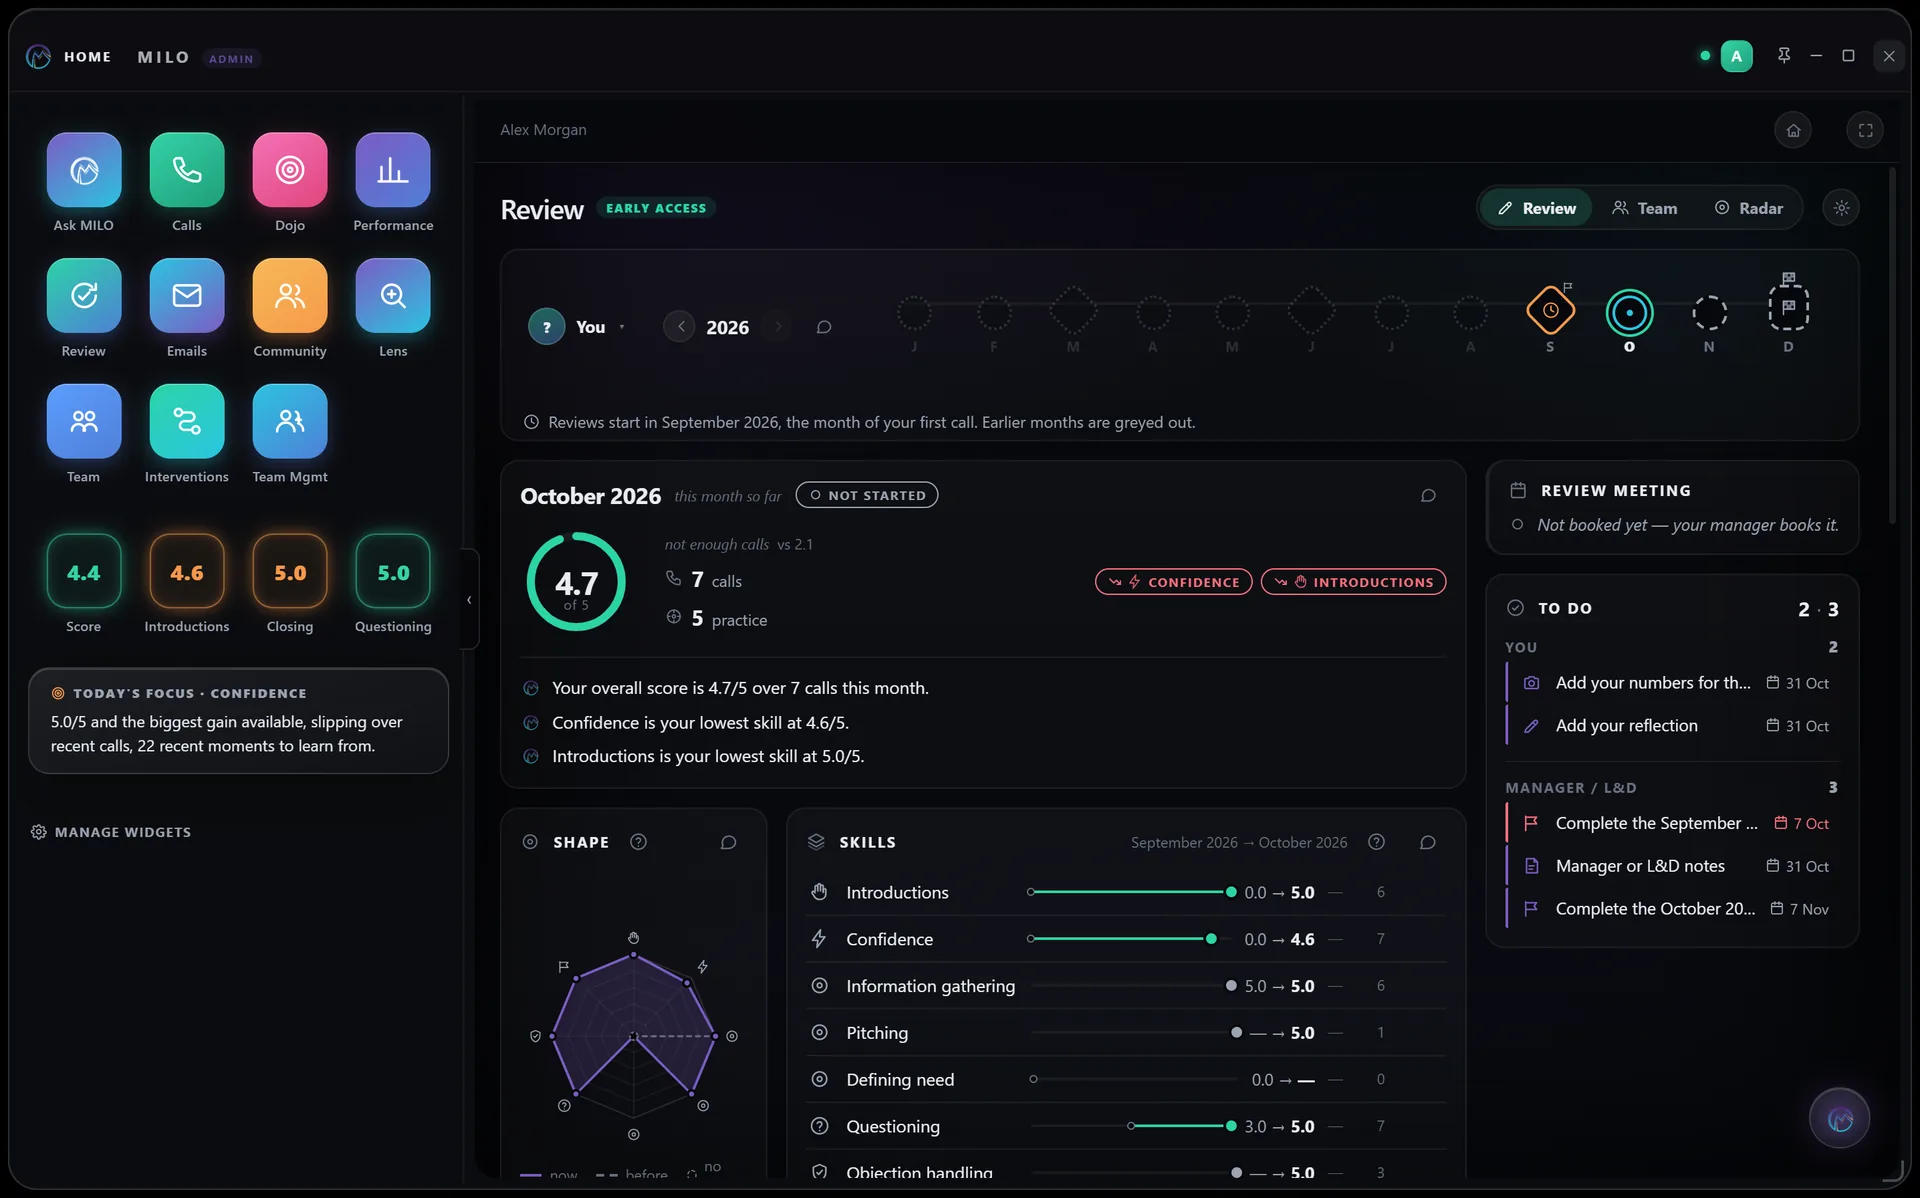1920x1198 pixels.
Task: Enter fullscreen with the expand icon
Action: [x=1865, y=130]
